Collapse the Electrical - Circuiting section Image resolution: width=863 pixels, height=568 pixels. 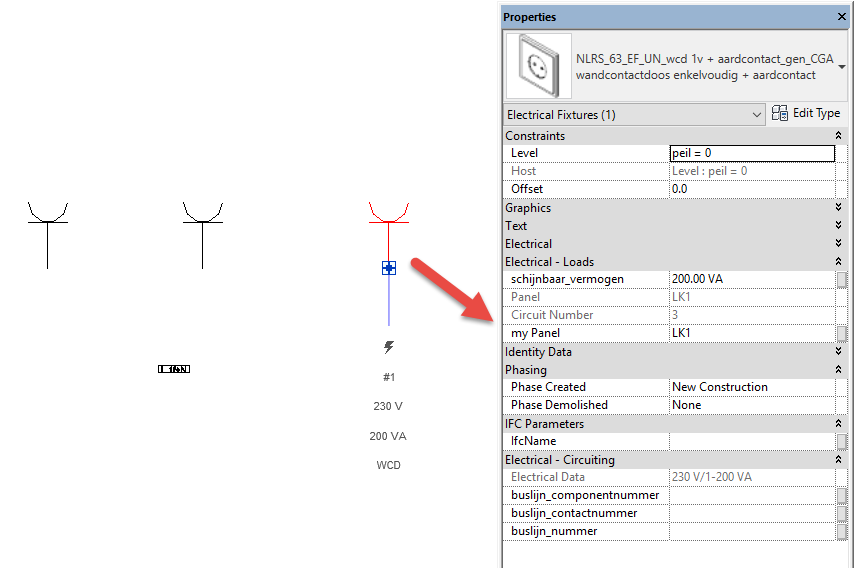(838, 460)
